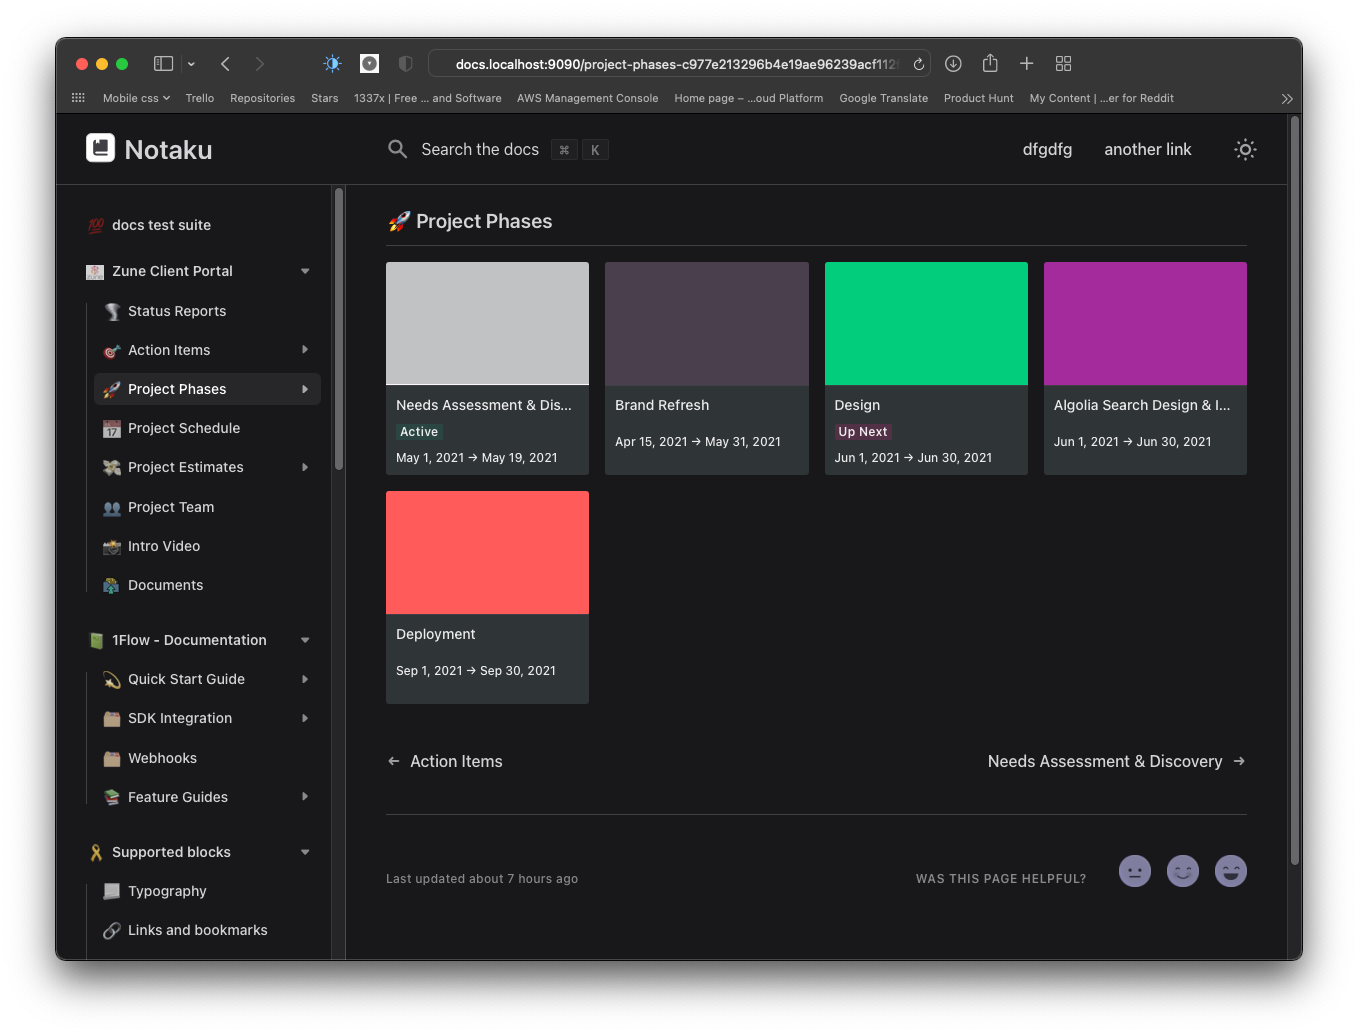Screen dimensions: 1358x1034
Task: Open a new tab with the plus icon
Action: click(1026, 64)
